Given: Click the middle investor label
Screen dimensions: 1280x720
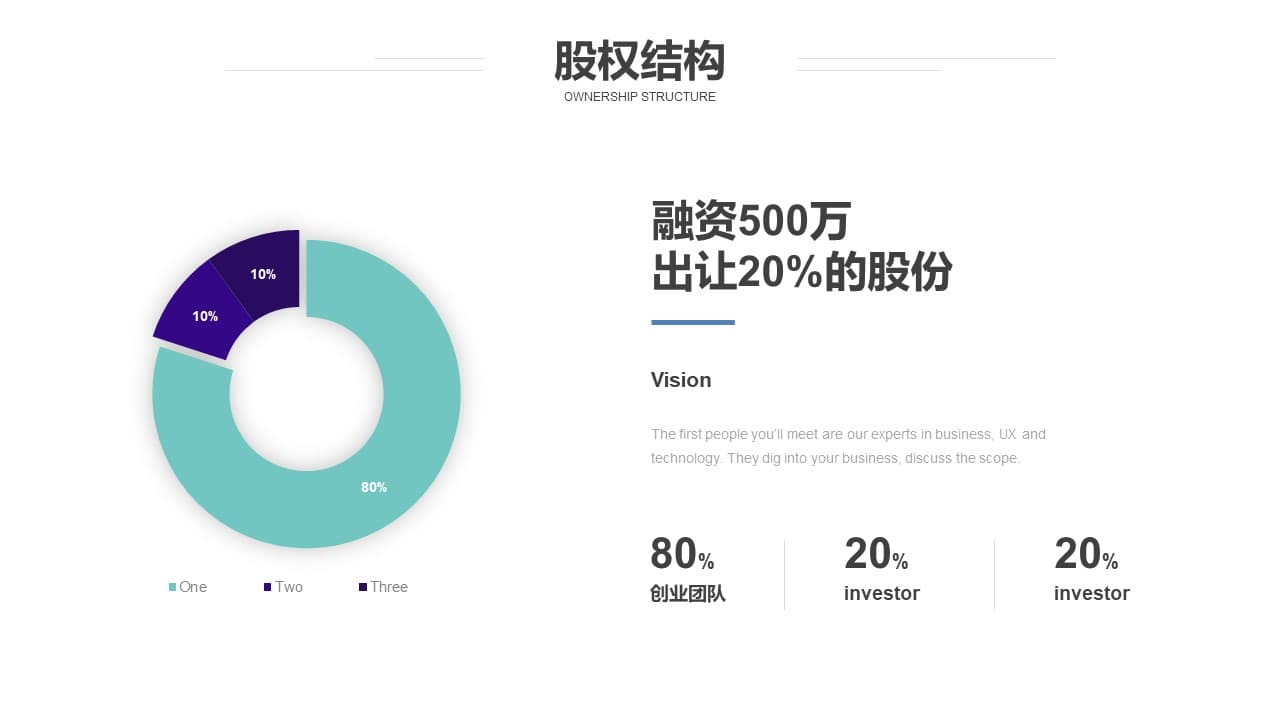Looking at the screenshot, I should [x=882, y=594].
